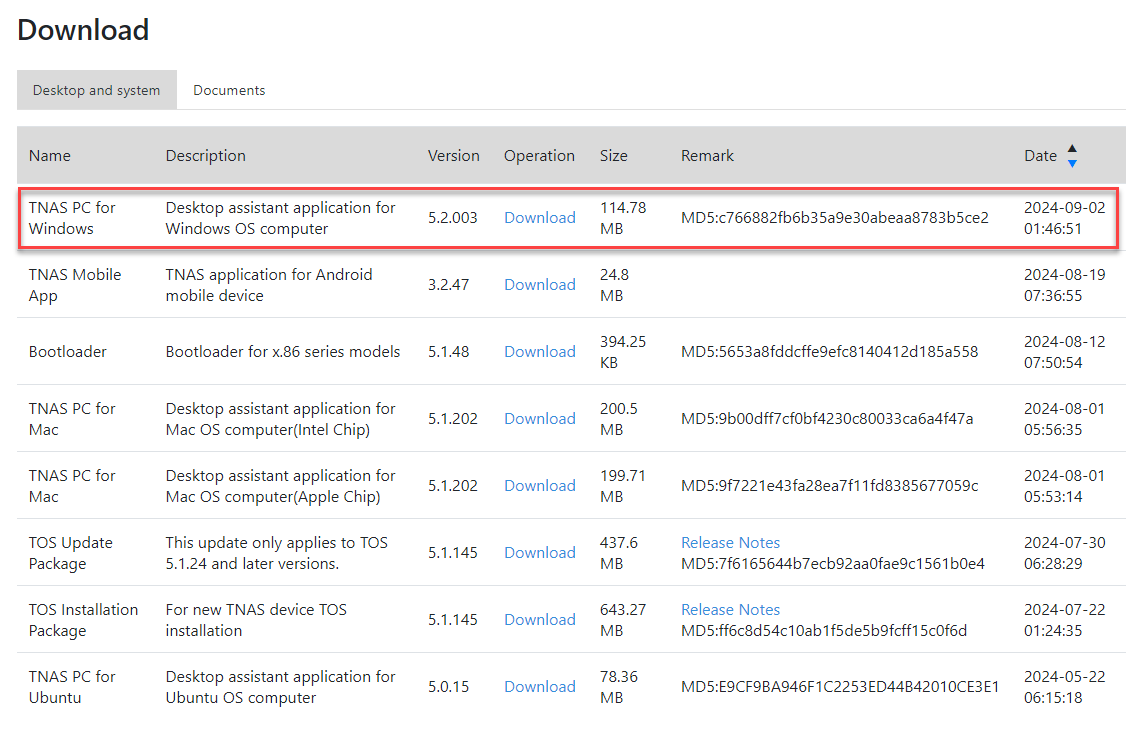Click date 2024-08-12 07:50:54
The height and width of the screenshot is (737, 1126).
(1064, 351)
